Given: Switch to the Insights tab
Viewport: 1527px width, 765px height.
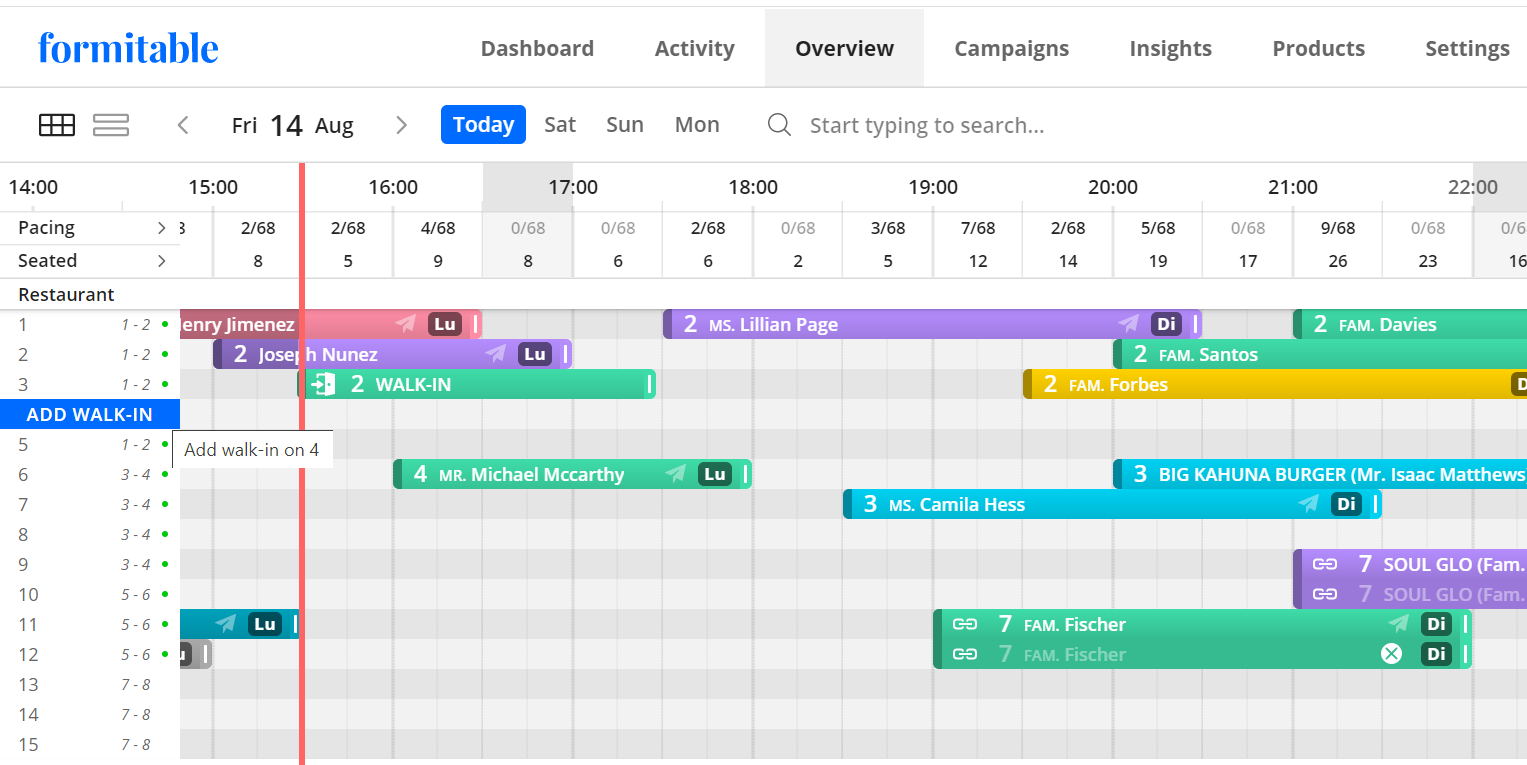Looking at the screenshot, I should pyautogui.click(x=1170, y=47).
